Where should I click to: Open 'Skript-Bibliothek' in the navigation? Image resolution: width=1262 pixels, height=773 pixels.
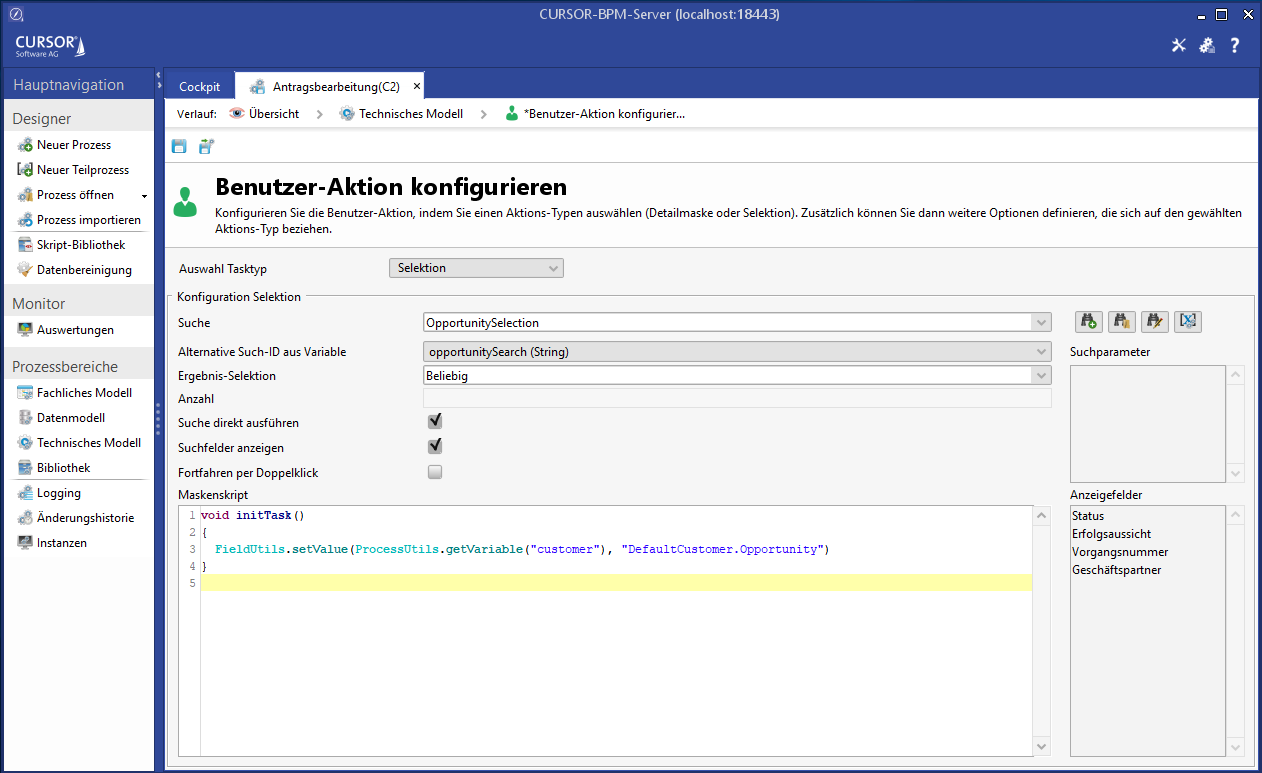81,245
